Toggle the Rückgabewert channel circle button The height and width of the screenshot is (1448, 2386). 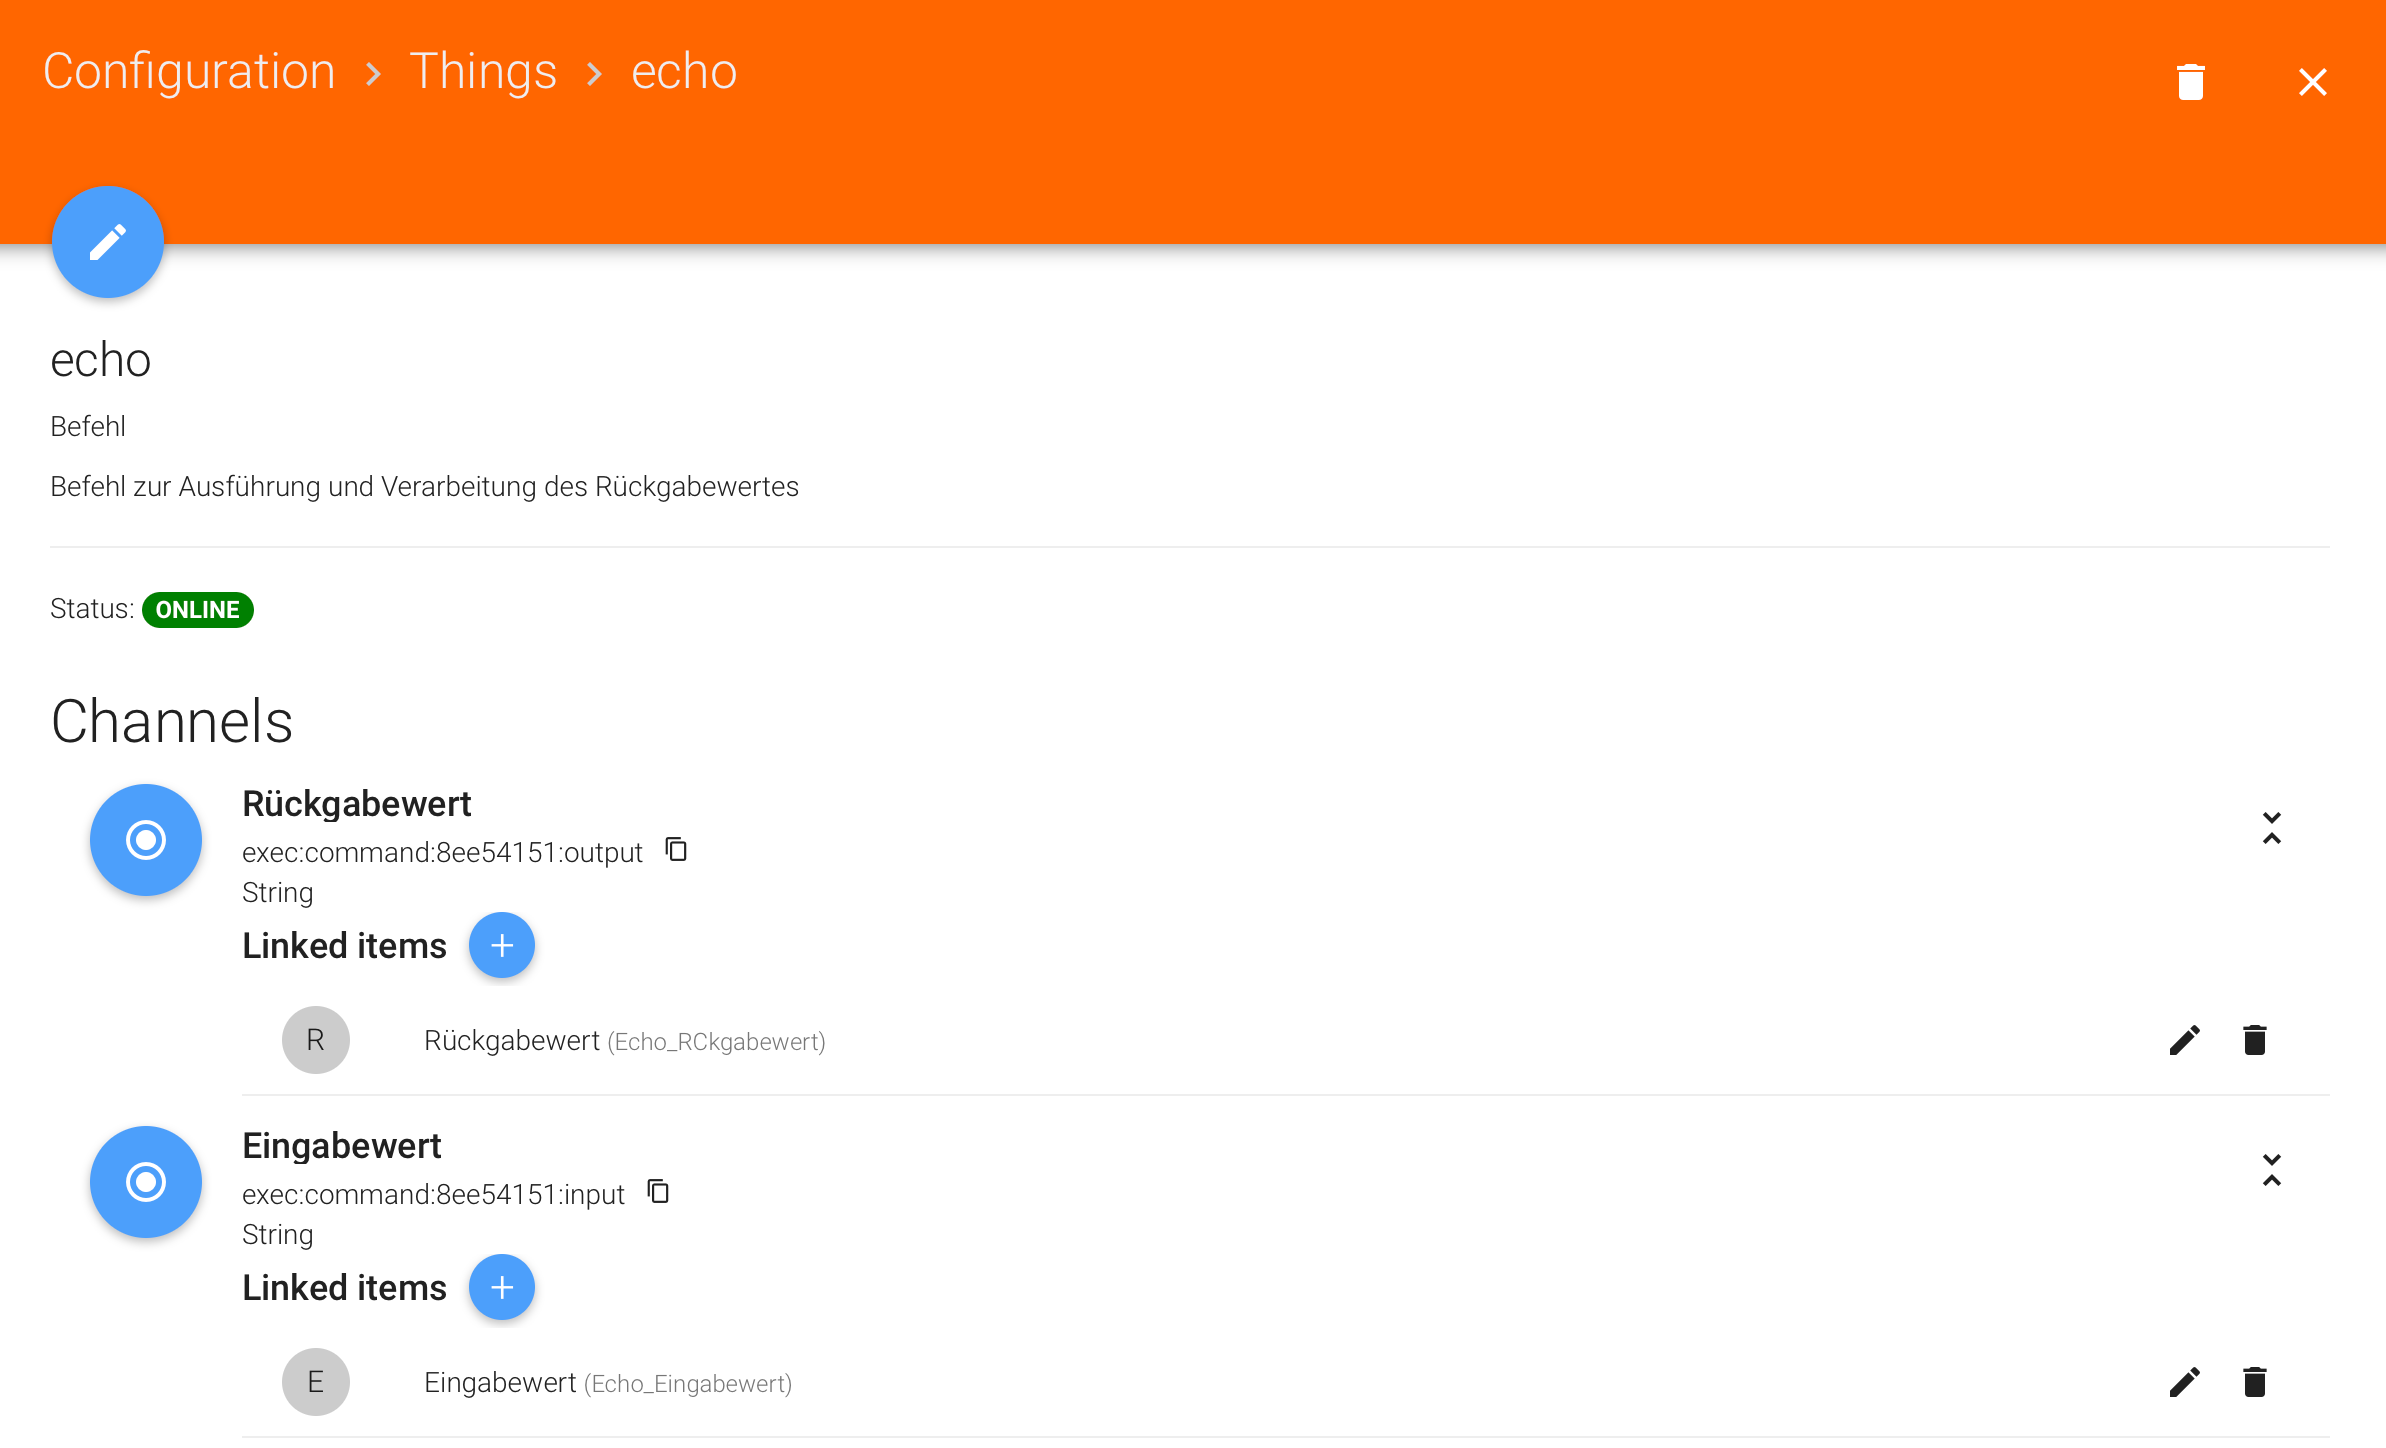(x=146, y=840)
